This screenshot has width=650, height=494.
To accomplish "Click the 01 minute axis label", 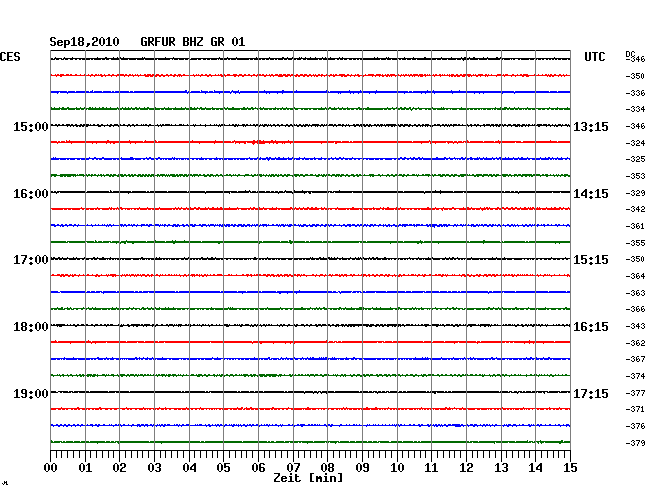I will pos(85,468).
